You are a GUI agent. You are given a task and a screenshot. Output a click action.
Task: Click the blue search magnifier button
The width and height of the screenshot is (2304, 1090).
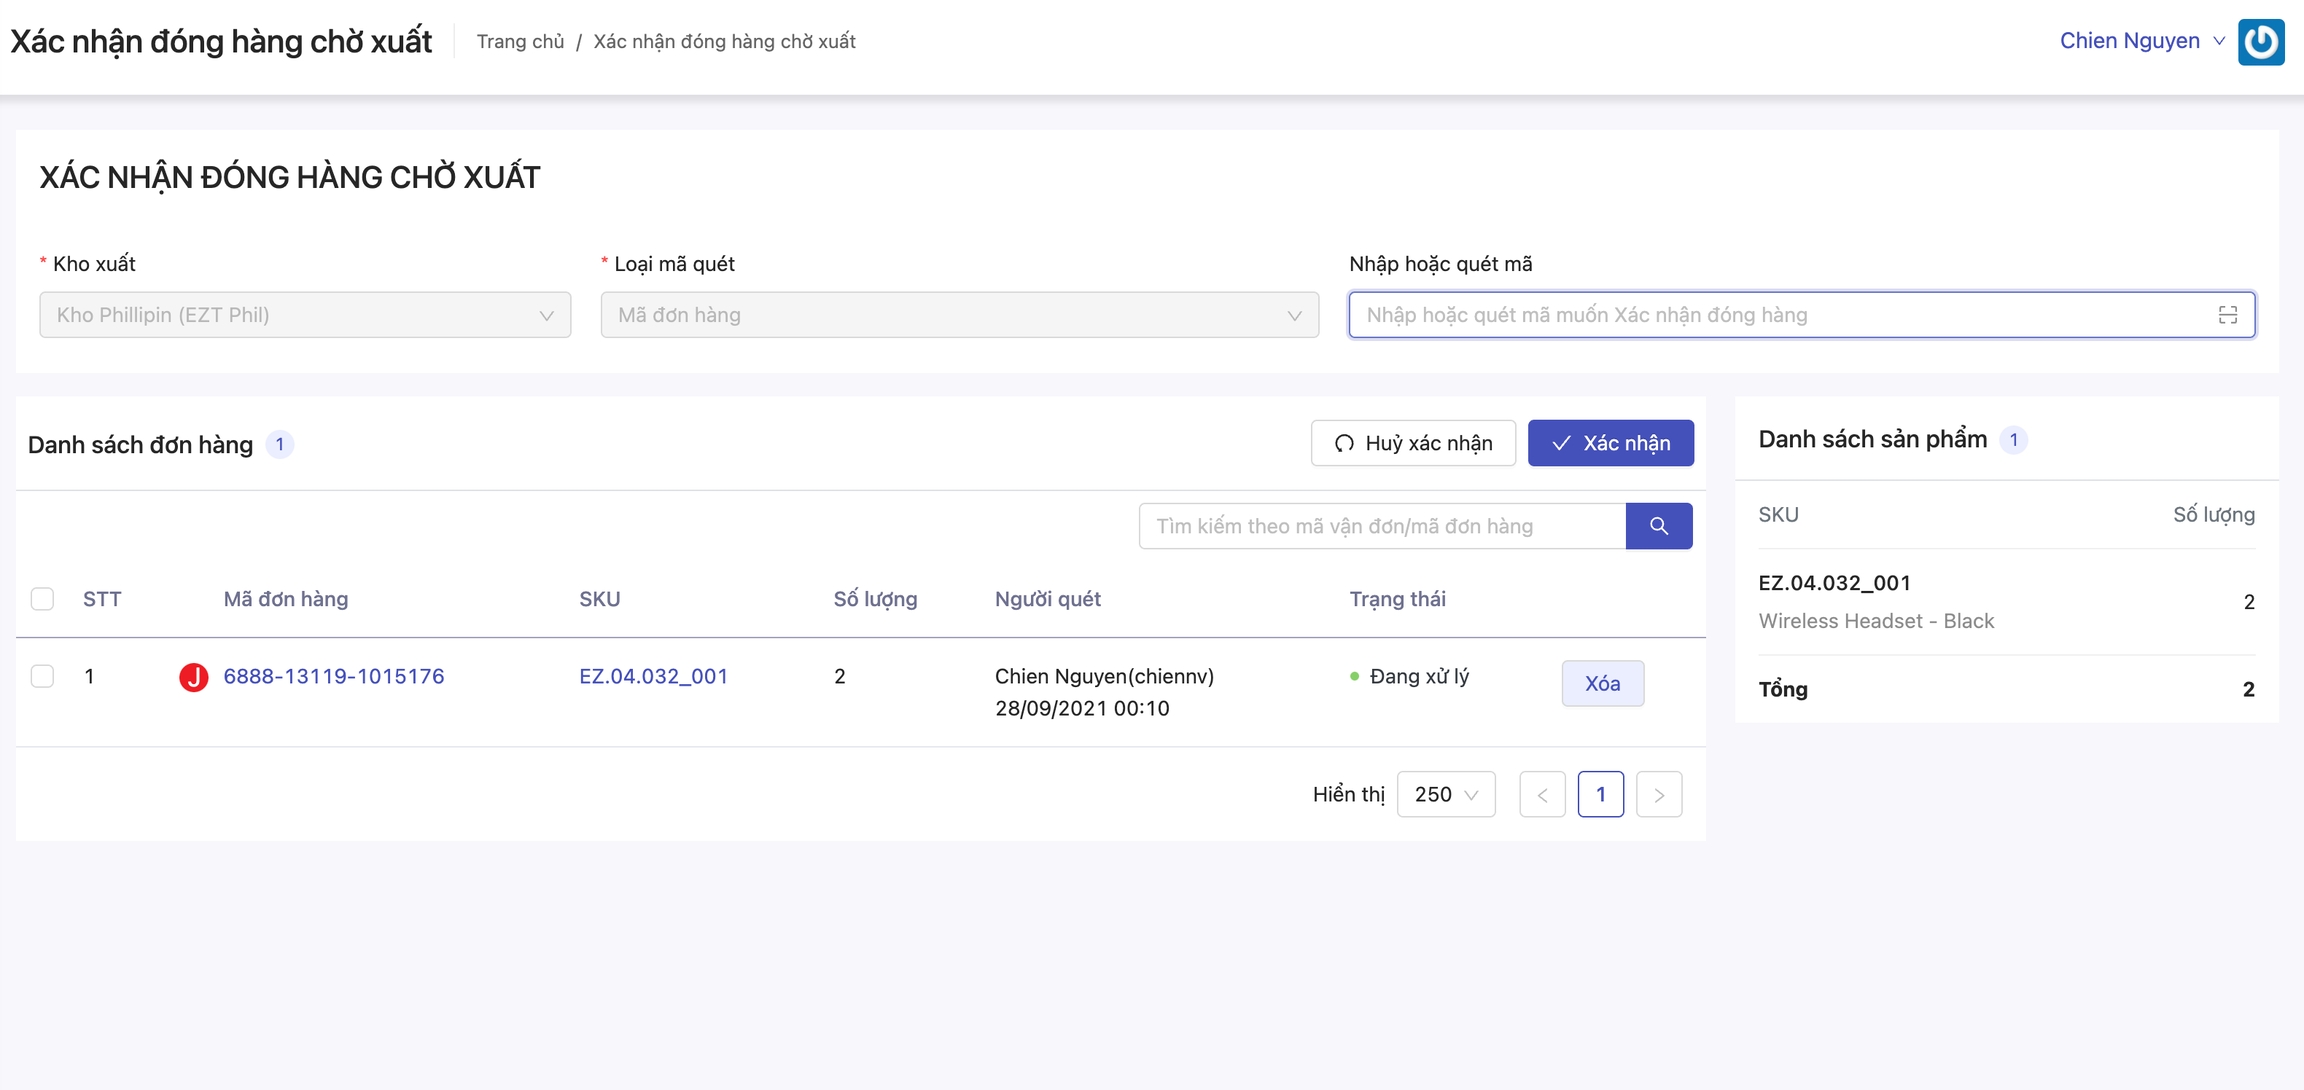(x=1658, y=526)
